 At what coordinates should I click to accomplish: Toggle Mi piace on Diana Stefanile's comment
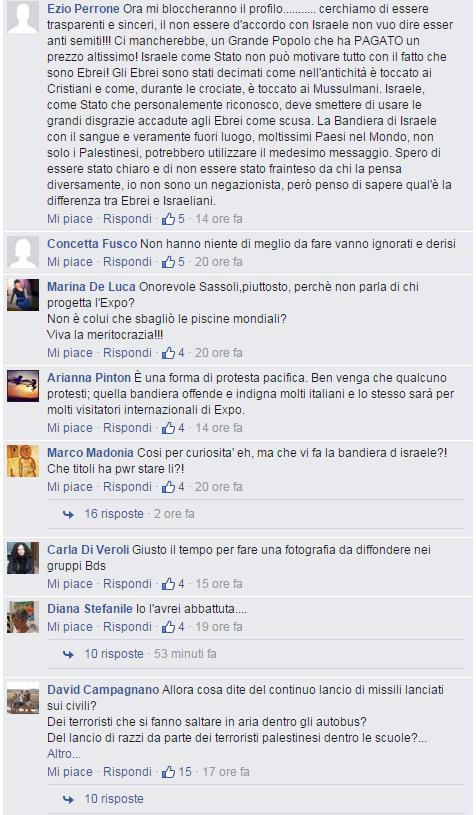pyautogui.click(x=70, y=627)
